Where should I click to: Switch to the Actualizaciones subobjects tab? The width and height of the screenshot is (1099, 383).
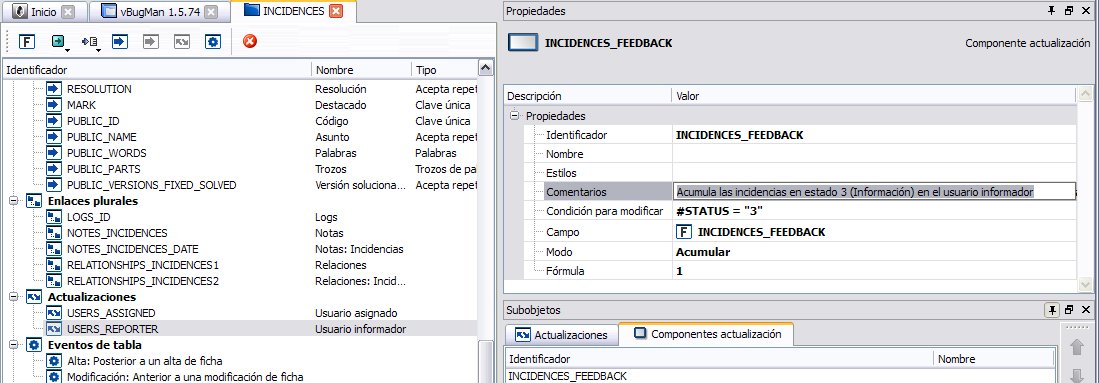(x=561, y=335)
